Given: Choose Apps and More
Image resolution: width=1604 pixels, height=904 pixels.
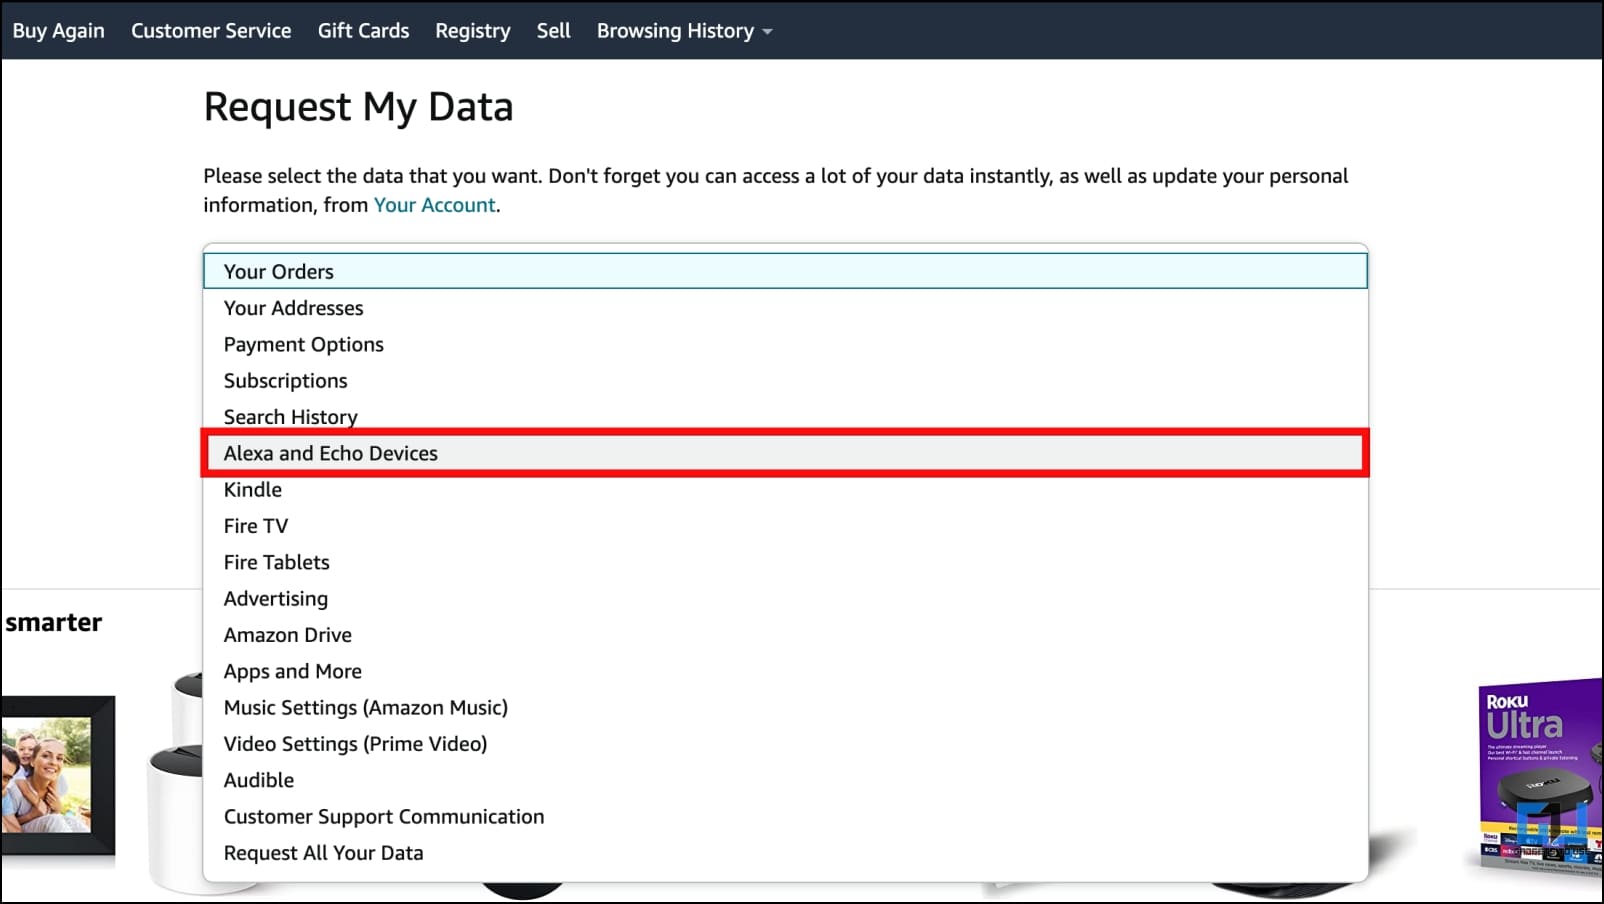Looking at the screenshot, I should (785, 671).
